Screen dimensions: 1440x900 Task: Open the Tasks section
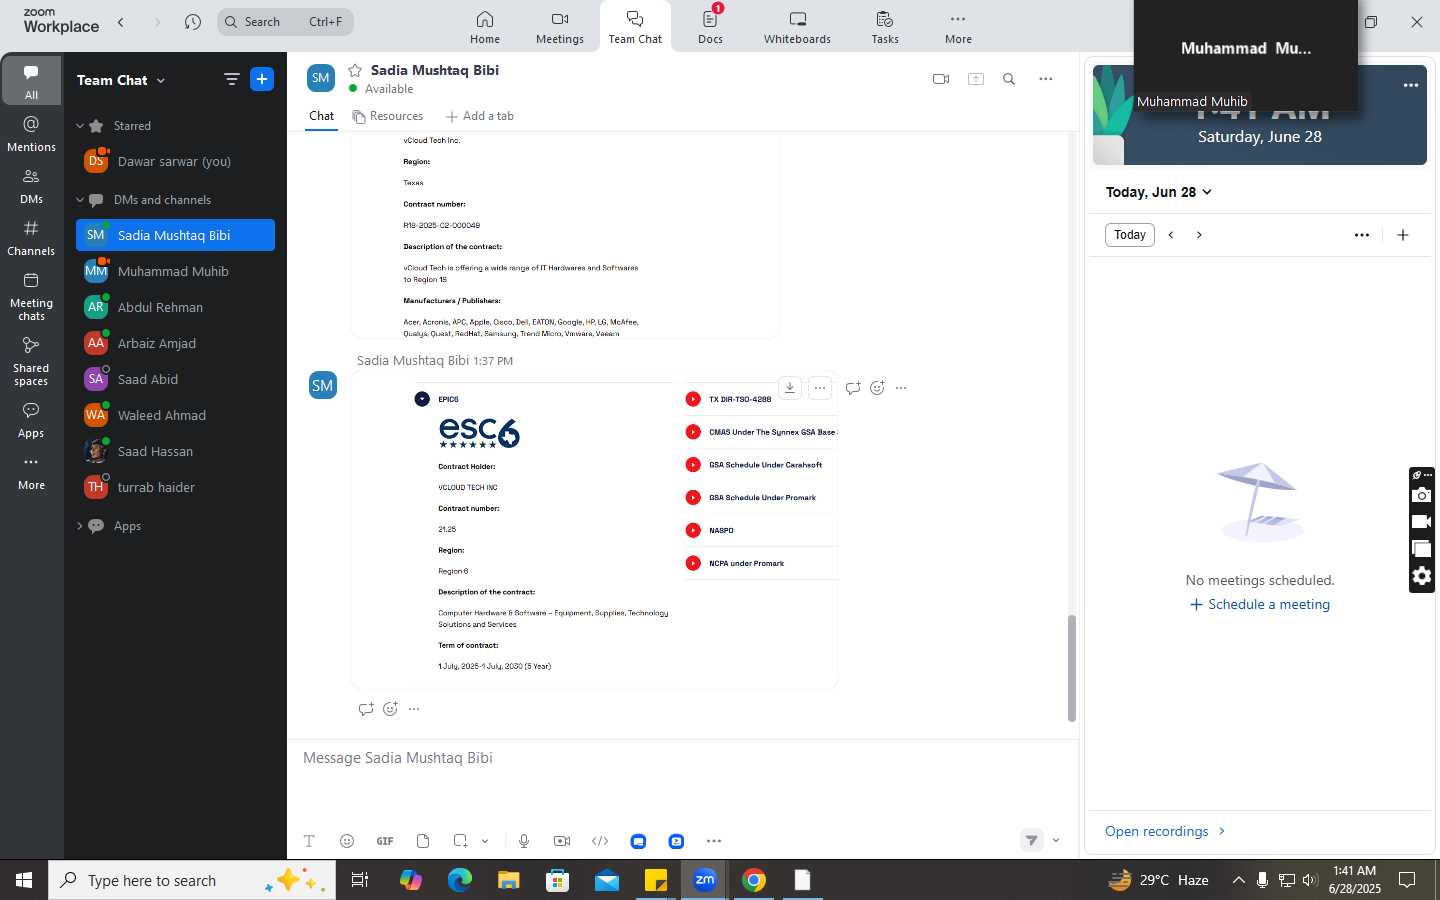[x=885, y=27]
